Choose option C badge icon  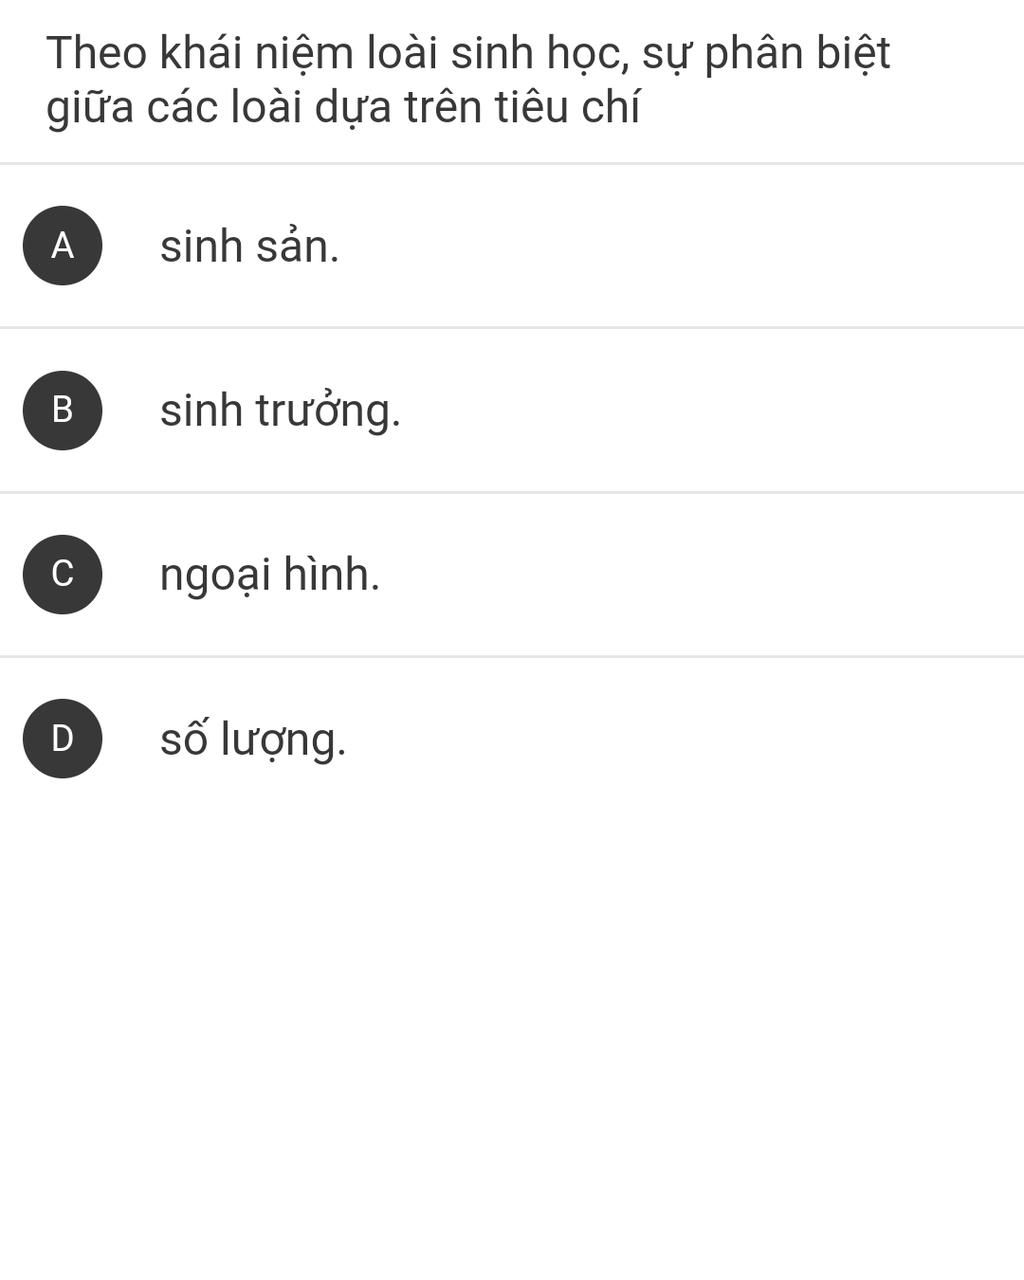point(62,574)
